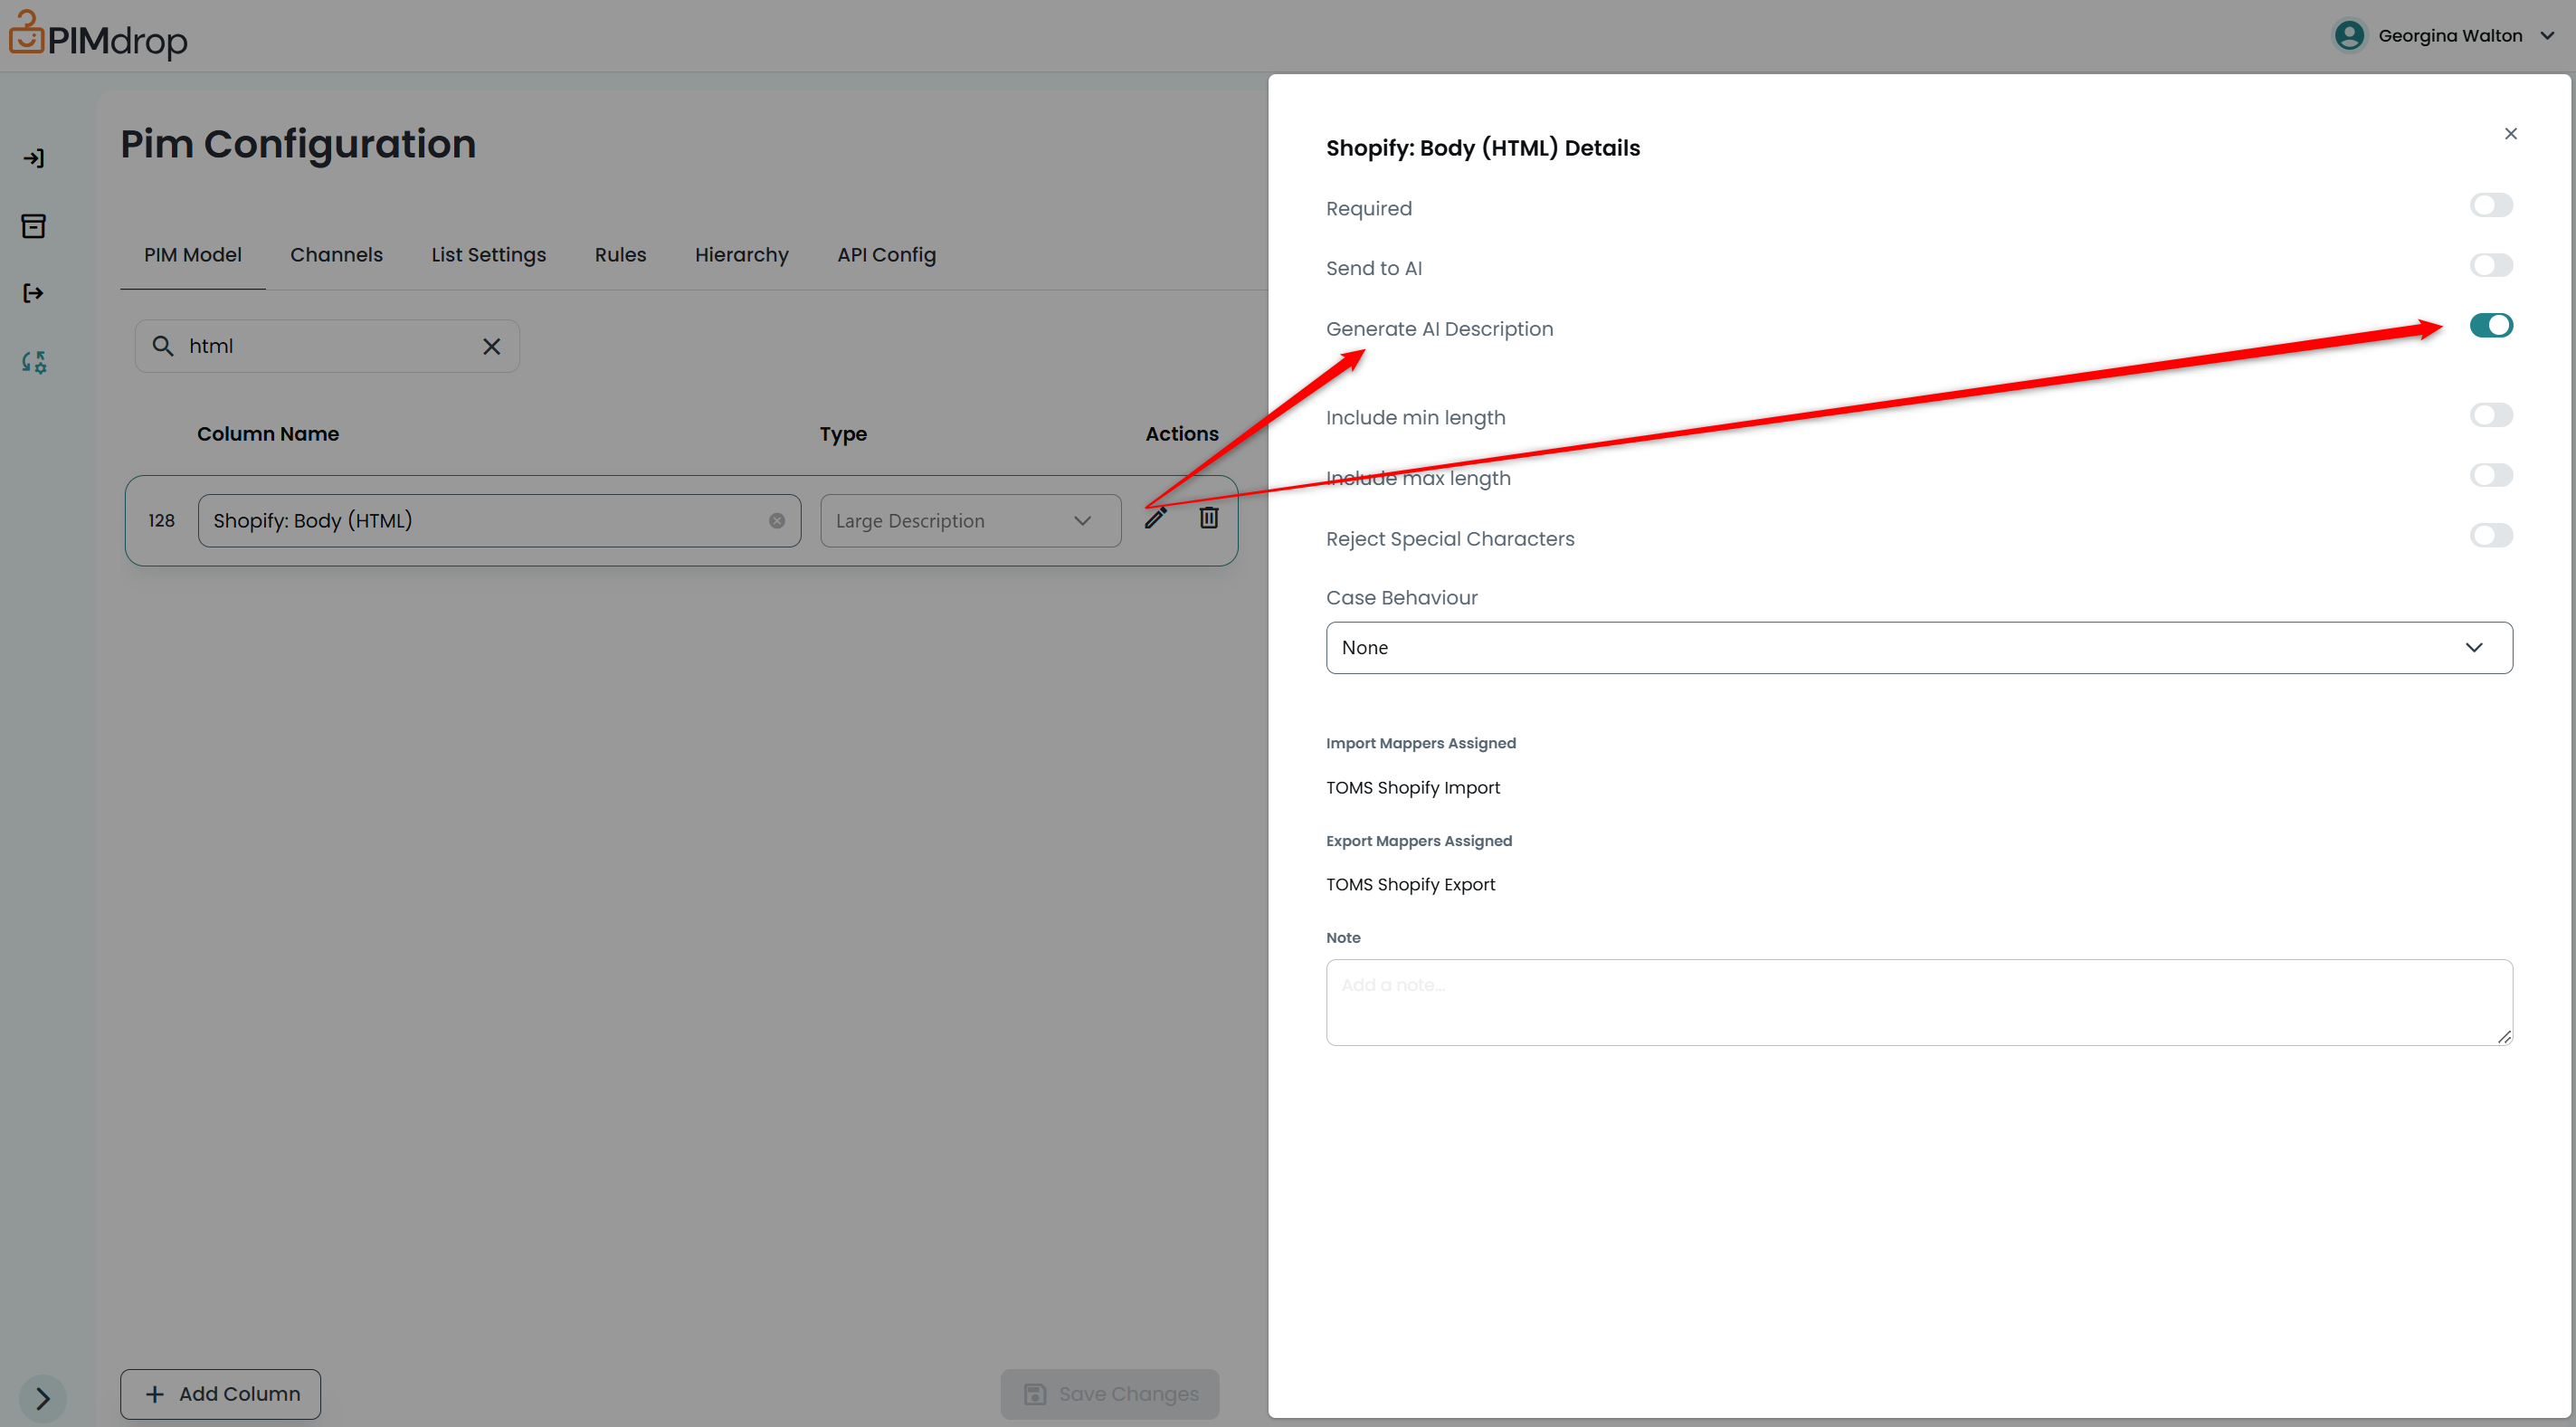Clear the html search with X icon
The image size is (2576, 1427).
(491, 346)
